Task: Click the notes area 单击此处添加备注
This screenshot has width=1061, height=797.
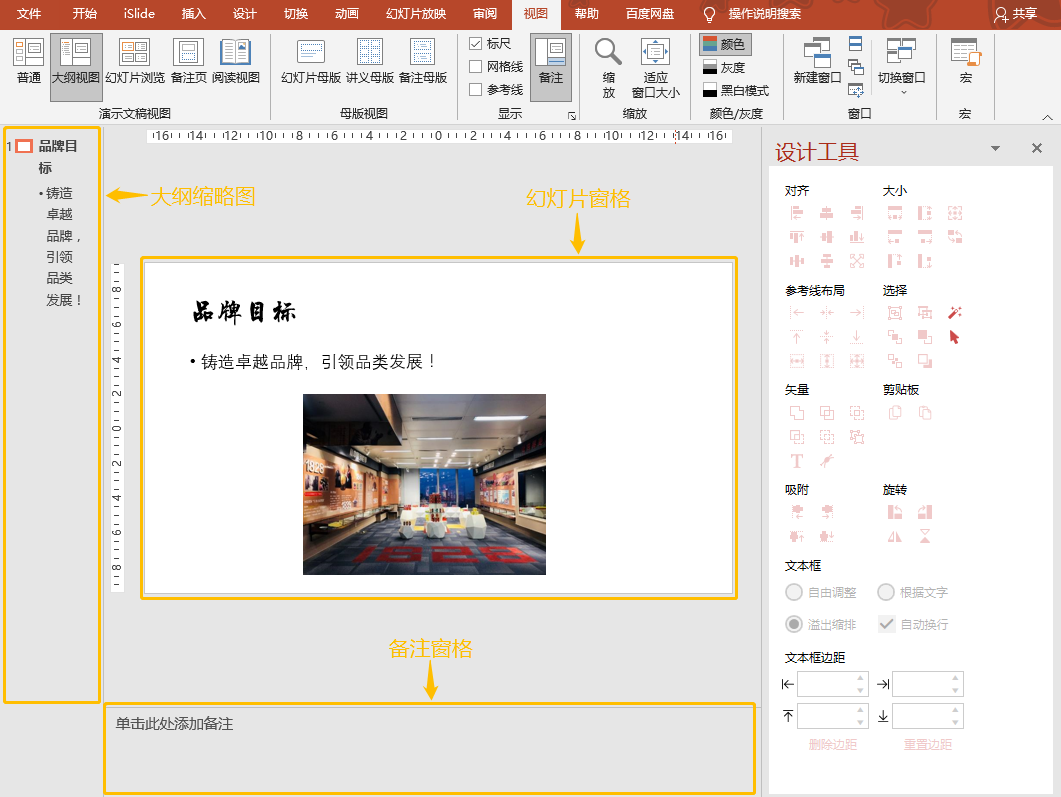Action: pos(175,724)
